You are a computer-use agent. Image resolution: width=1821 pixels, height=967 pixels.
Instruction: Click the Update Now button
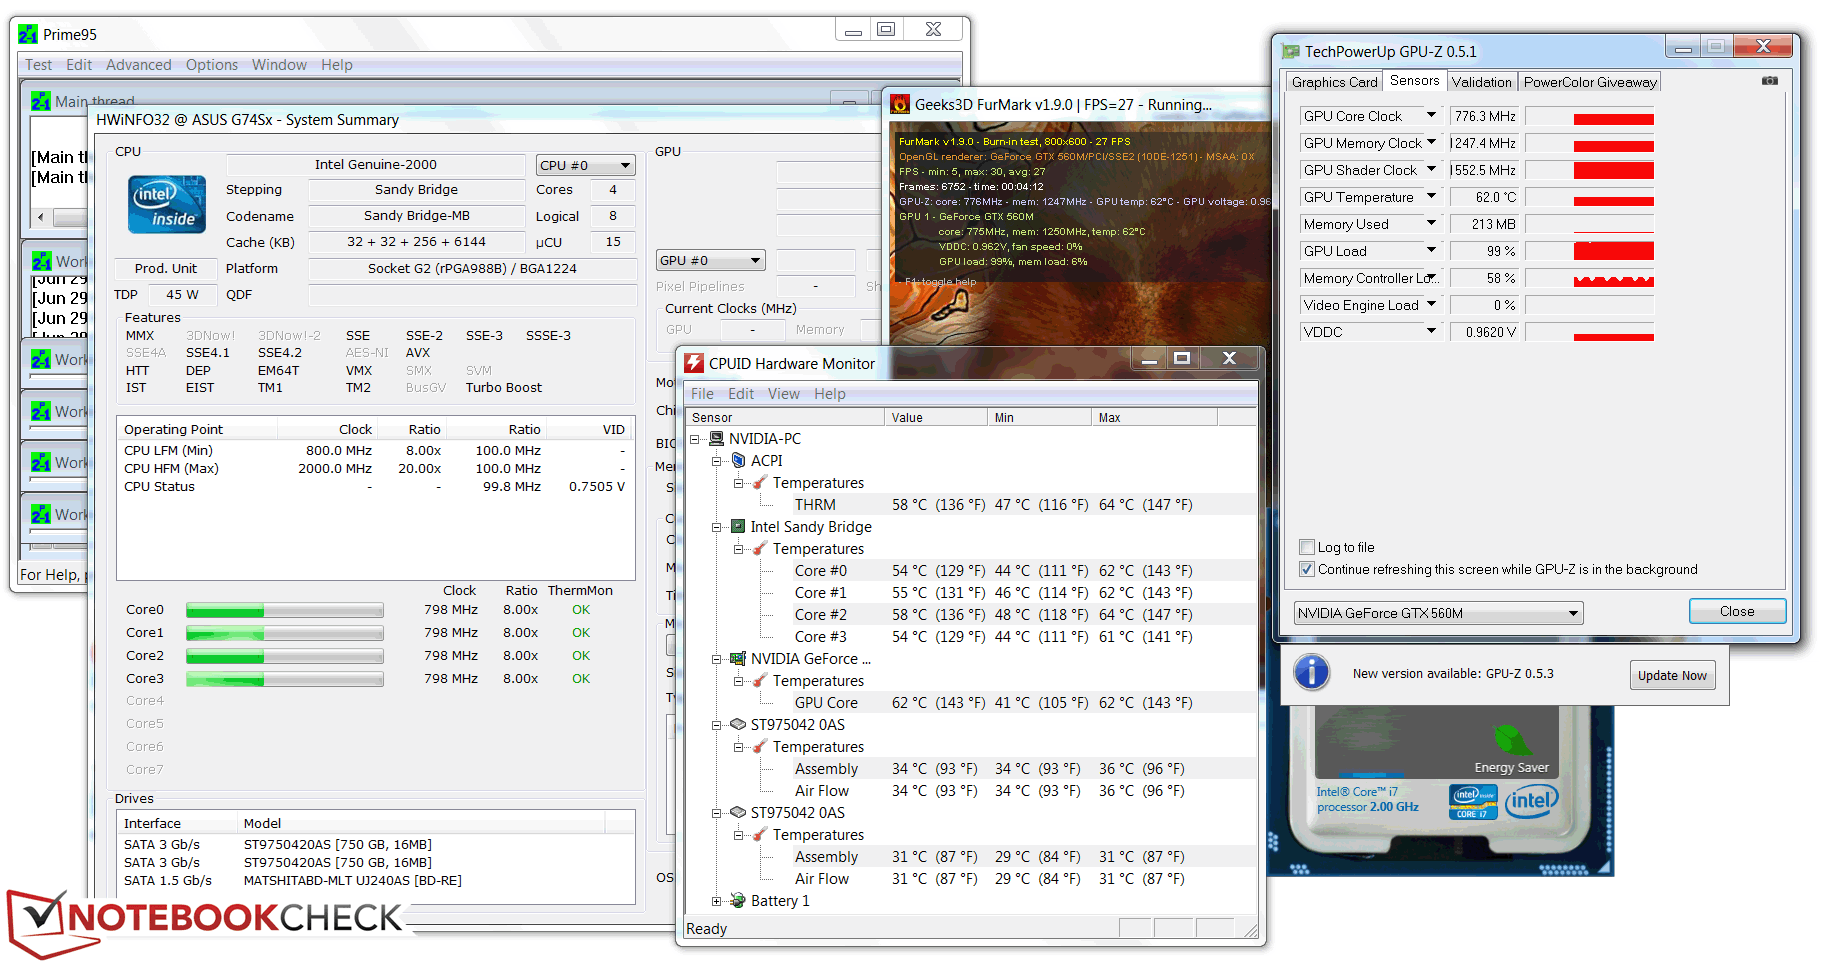click(x=1671, y=675)
